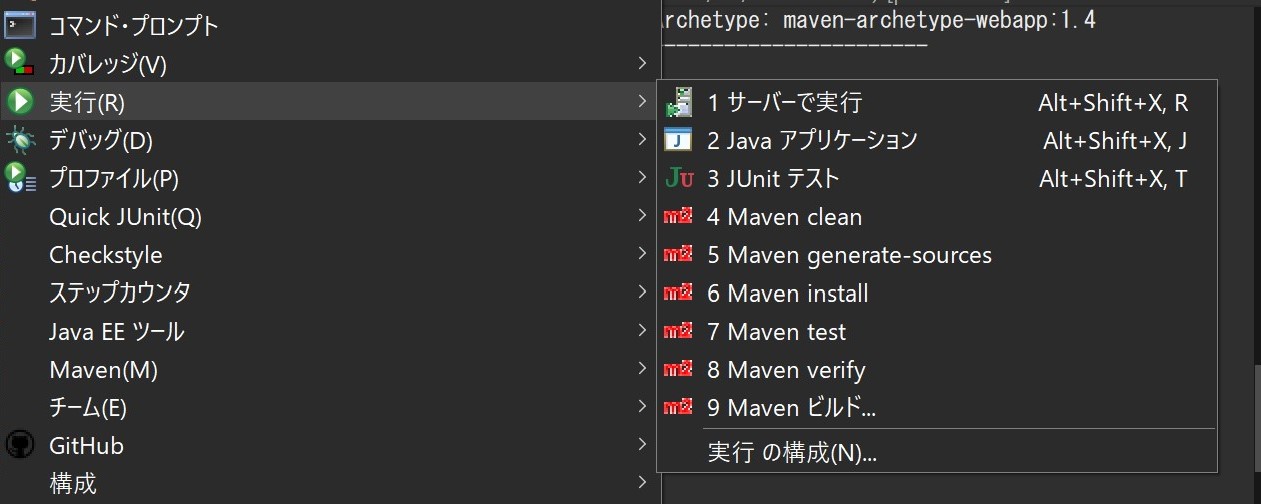The width and height of the screenshot is (1261, 504).
Task: Click the m2 icon beside Maven test
Action: pos(679,331)
